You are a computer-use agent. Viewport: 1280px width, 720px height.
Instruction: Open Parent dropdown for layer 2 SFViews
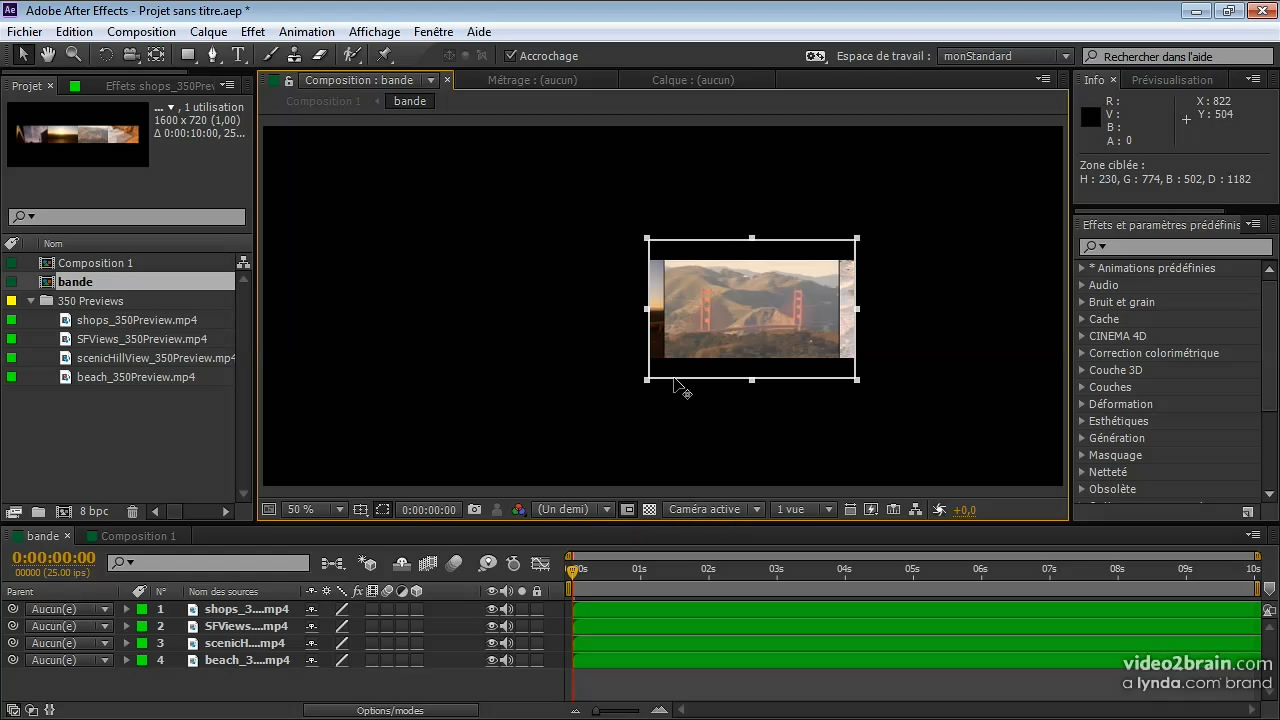[69, 626]
